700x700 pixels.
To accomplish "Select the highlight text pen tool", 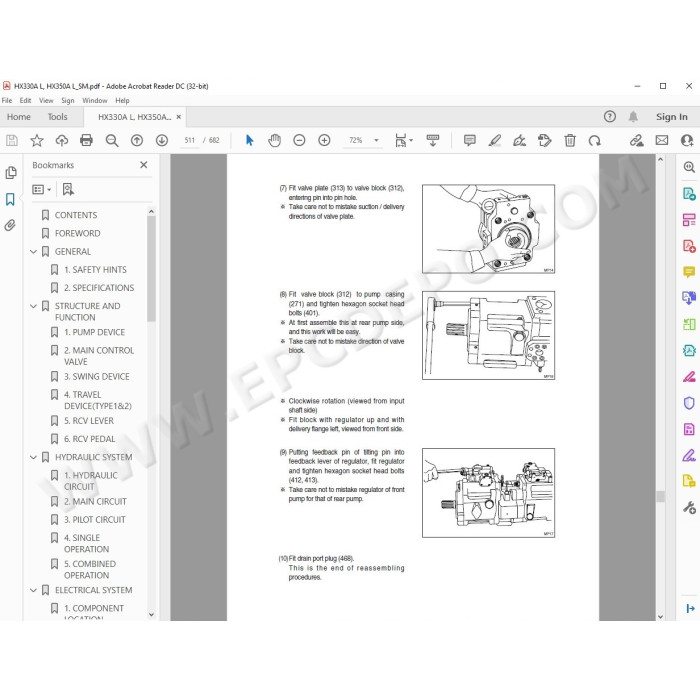I will [x=495, y=141].
